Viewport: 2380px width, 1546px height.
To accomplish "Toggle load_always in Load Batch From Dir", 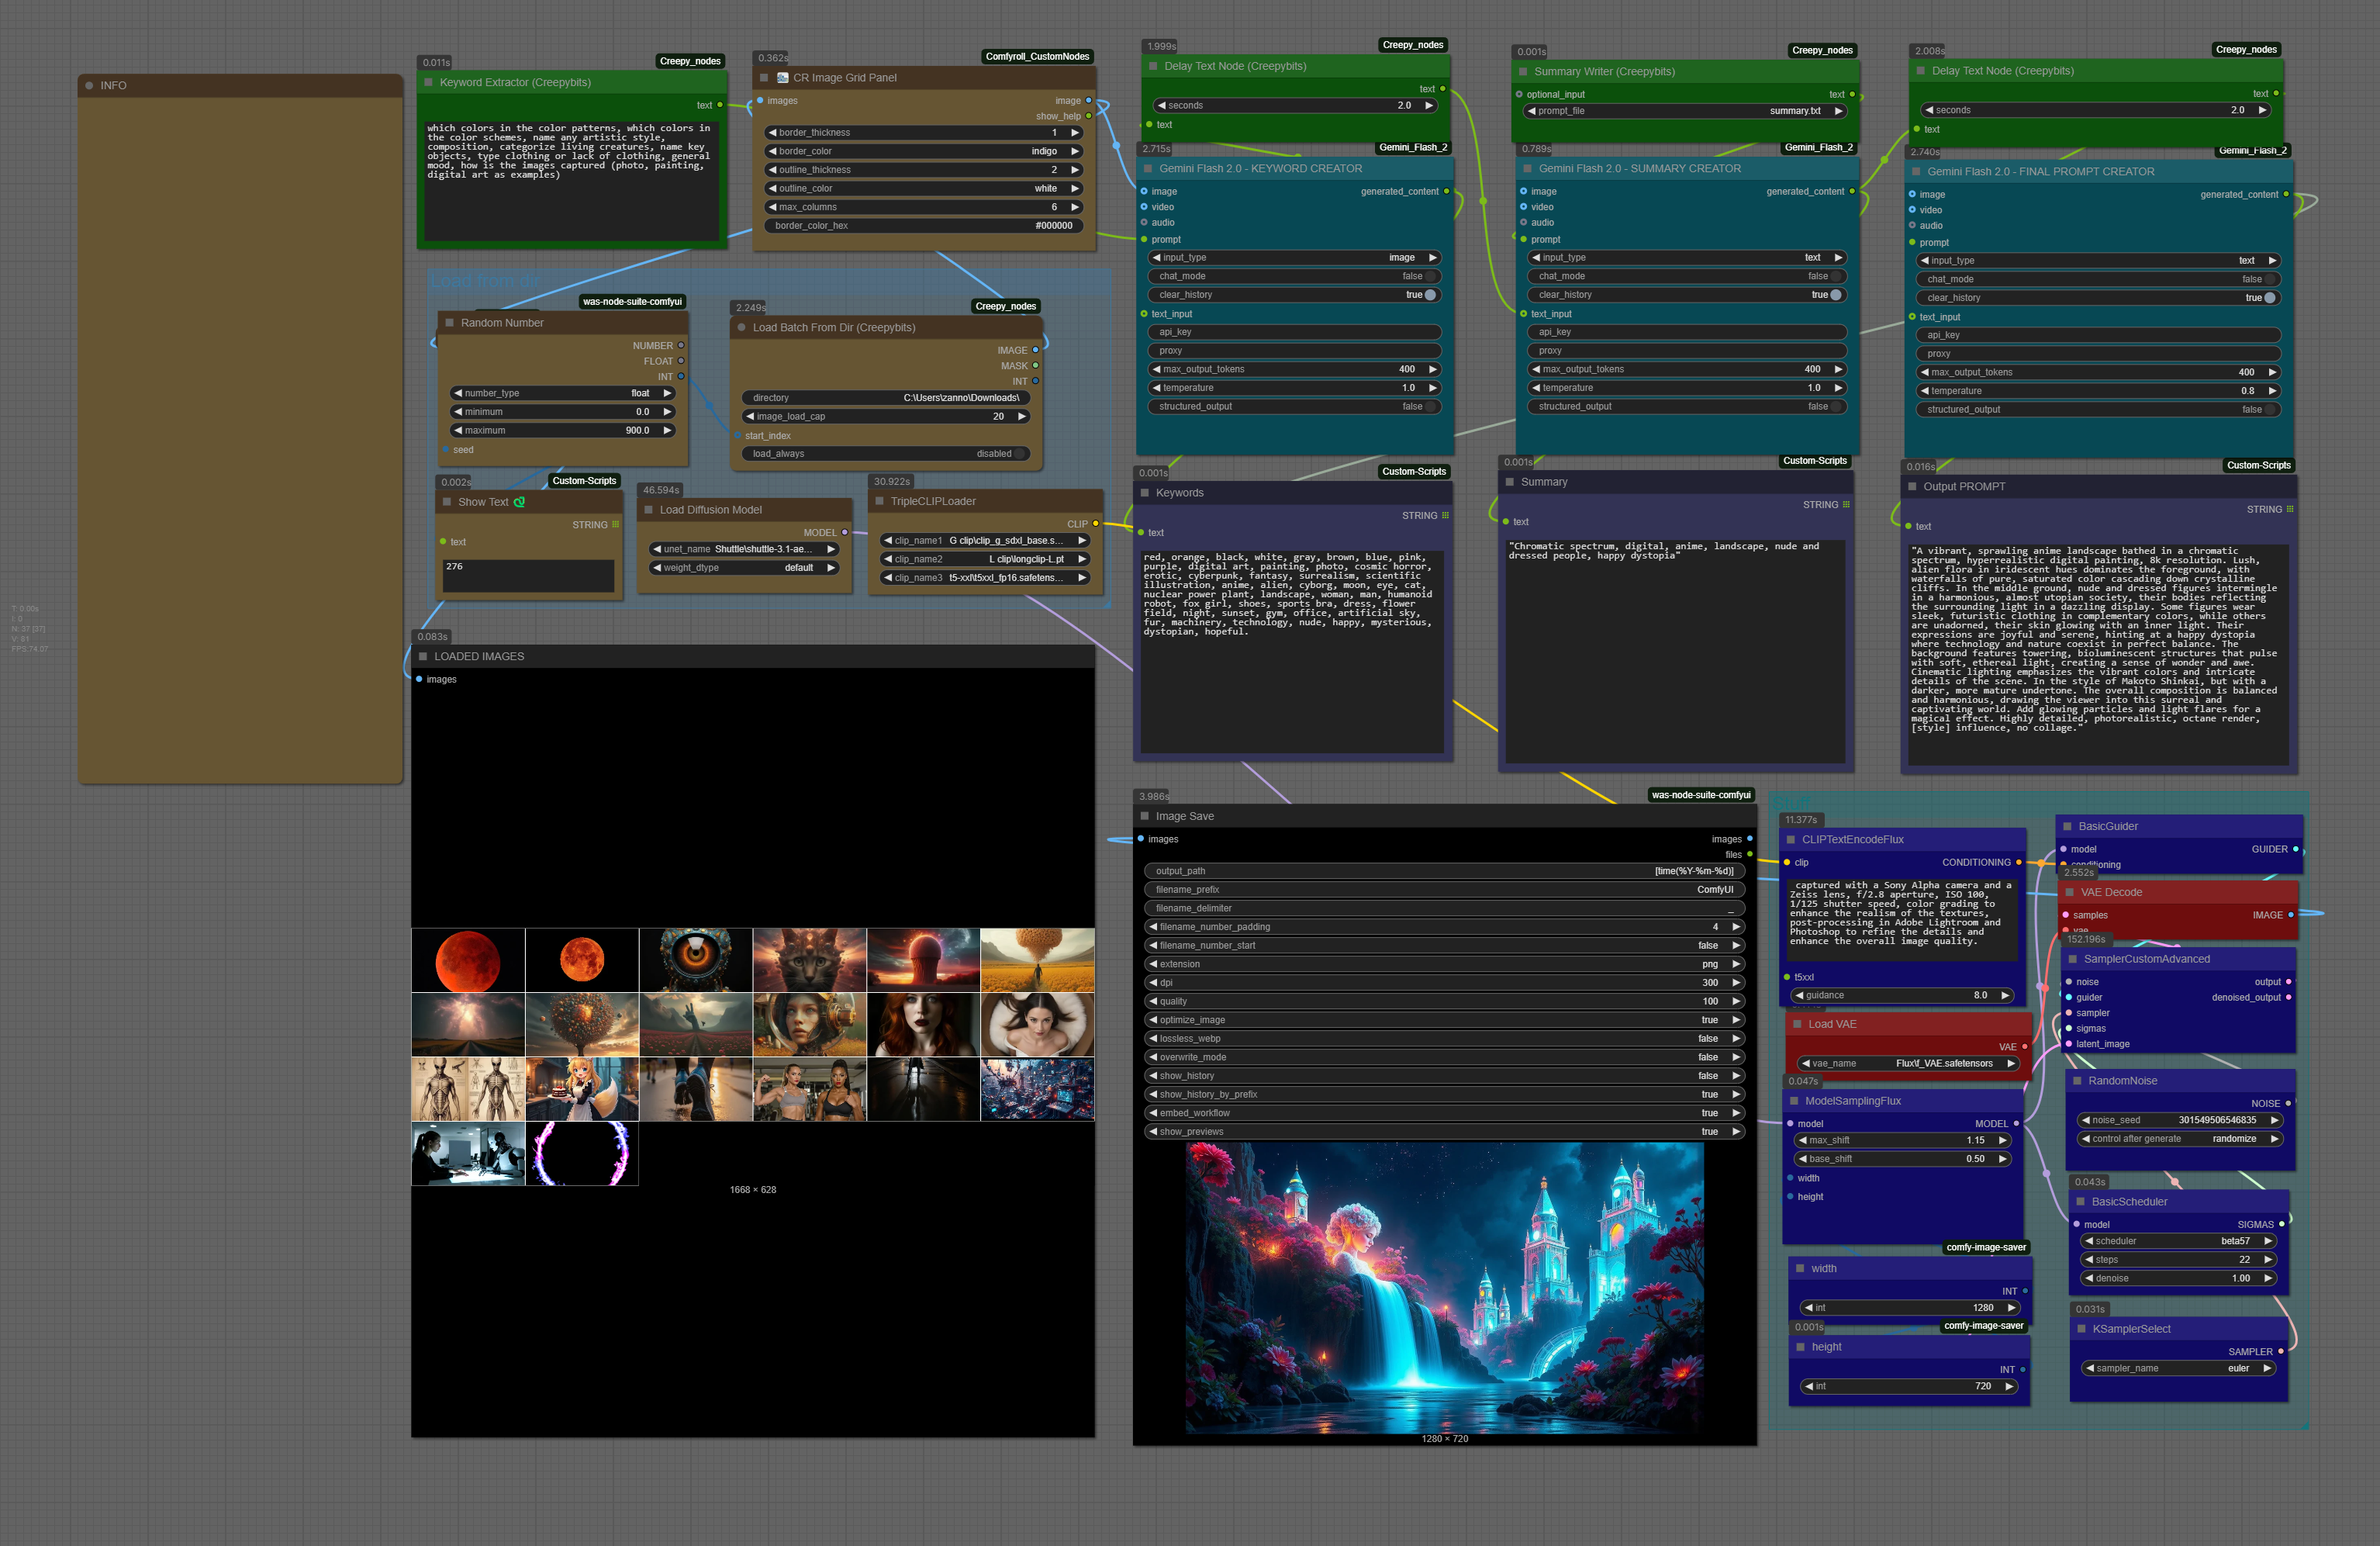I will (x=1019, y=454).
